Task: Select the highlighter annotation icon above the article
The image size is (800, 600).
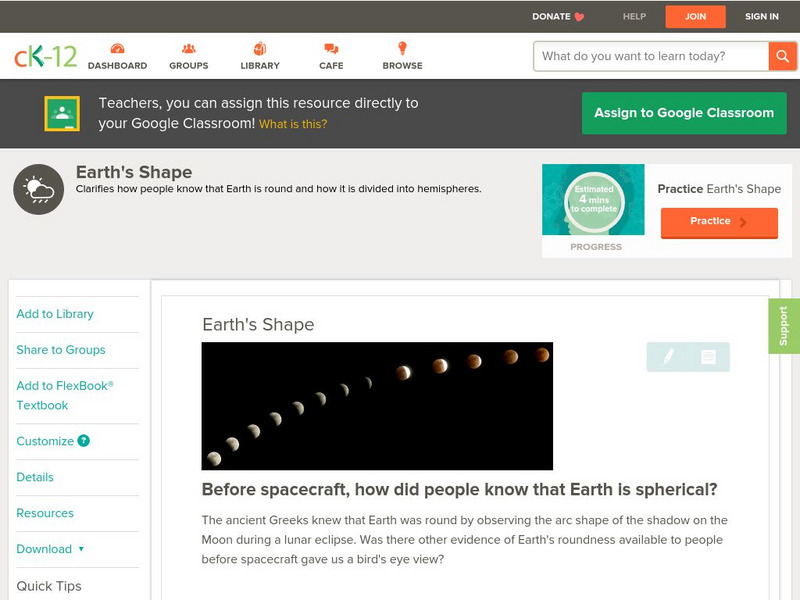Action: [668, 355]
